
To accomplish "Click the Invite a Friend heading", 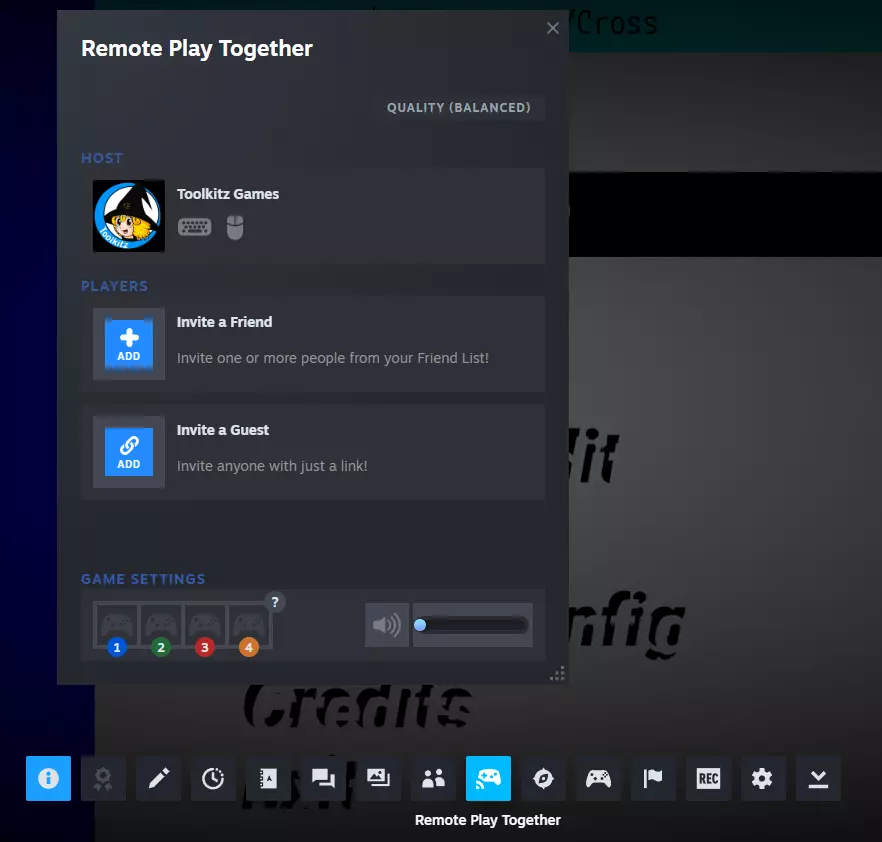I will coord(224,322).
